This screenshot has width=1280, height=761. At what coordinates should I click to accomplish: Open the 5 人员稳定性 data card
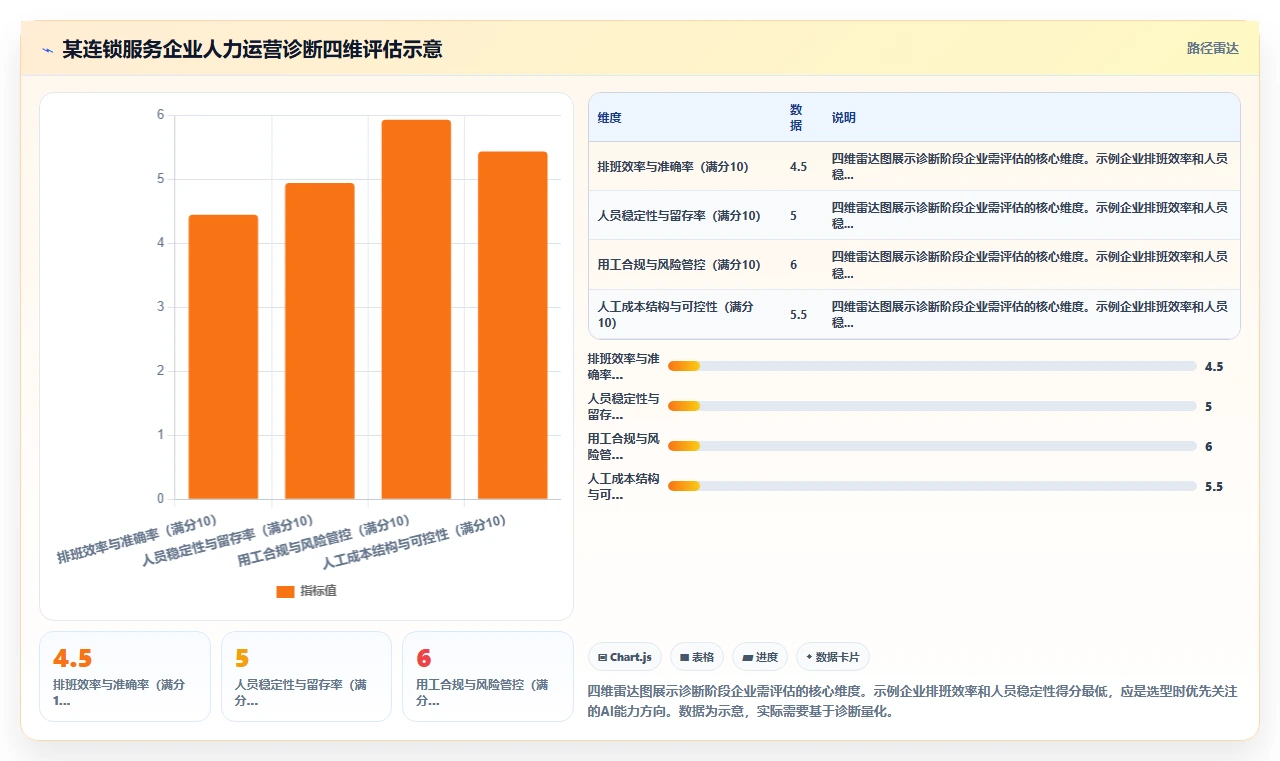306,676
